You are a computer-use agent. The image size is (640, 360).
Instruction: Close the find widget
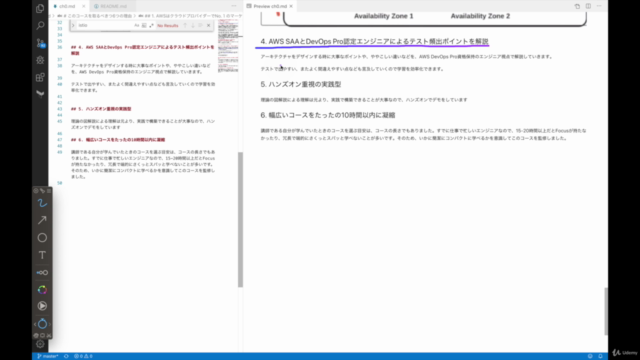(x=209, y=25)
